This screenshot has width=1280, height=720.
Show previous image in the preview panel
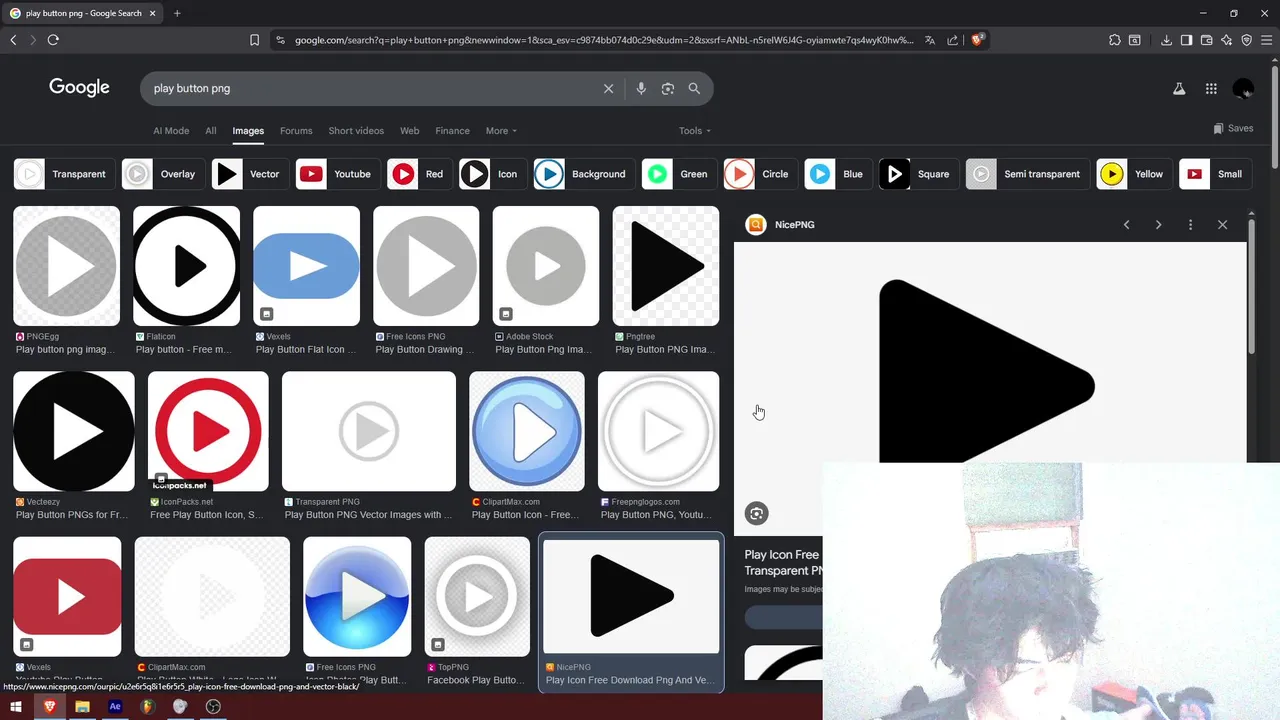(1126, 225)
